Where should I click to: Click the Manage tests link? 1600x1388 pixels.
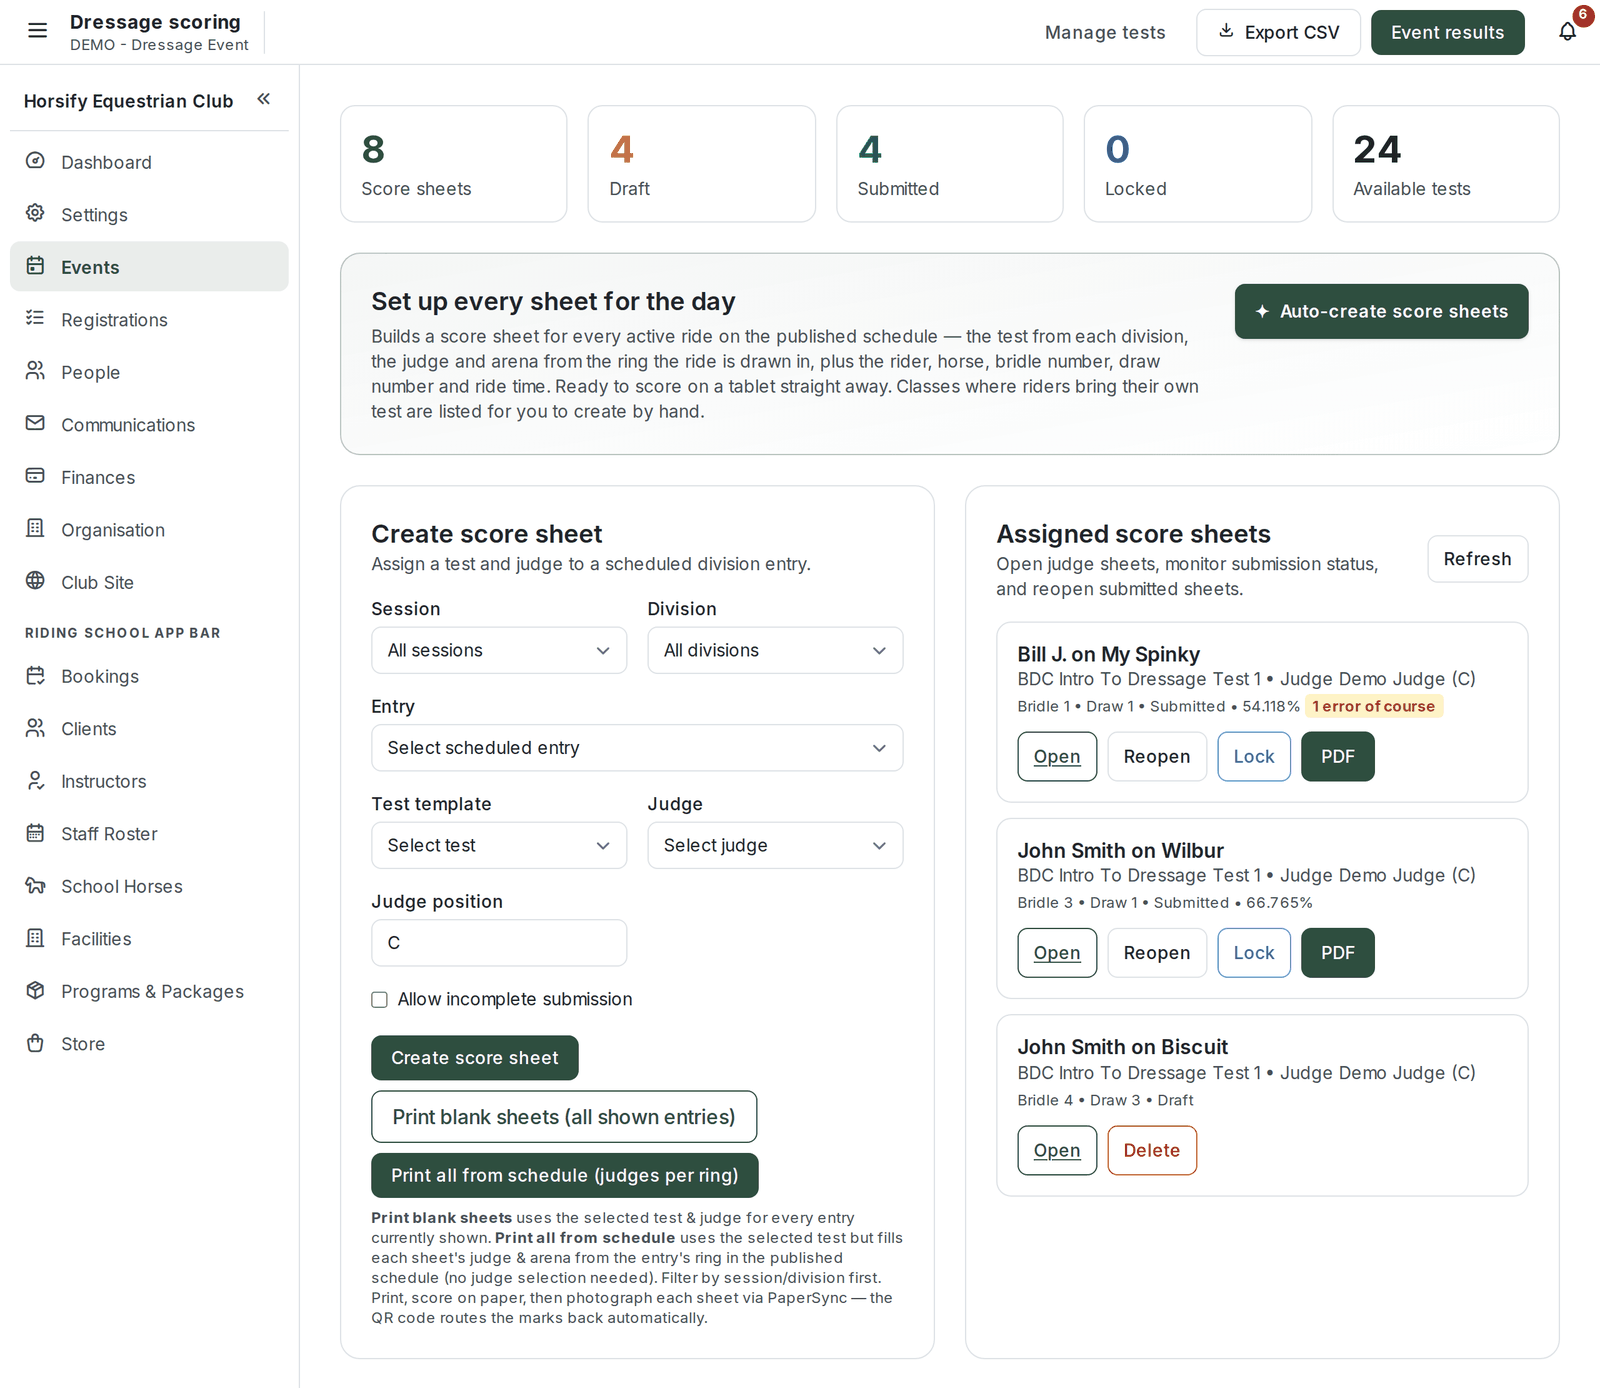click(x=1105, y=32)
